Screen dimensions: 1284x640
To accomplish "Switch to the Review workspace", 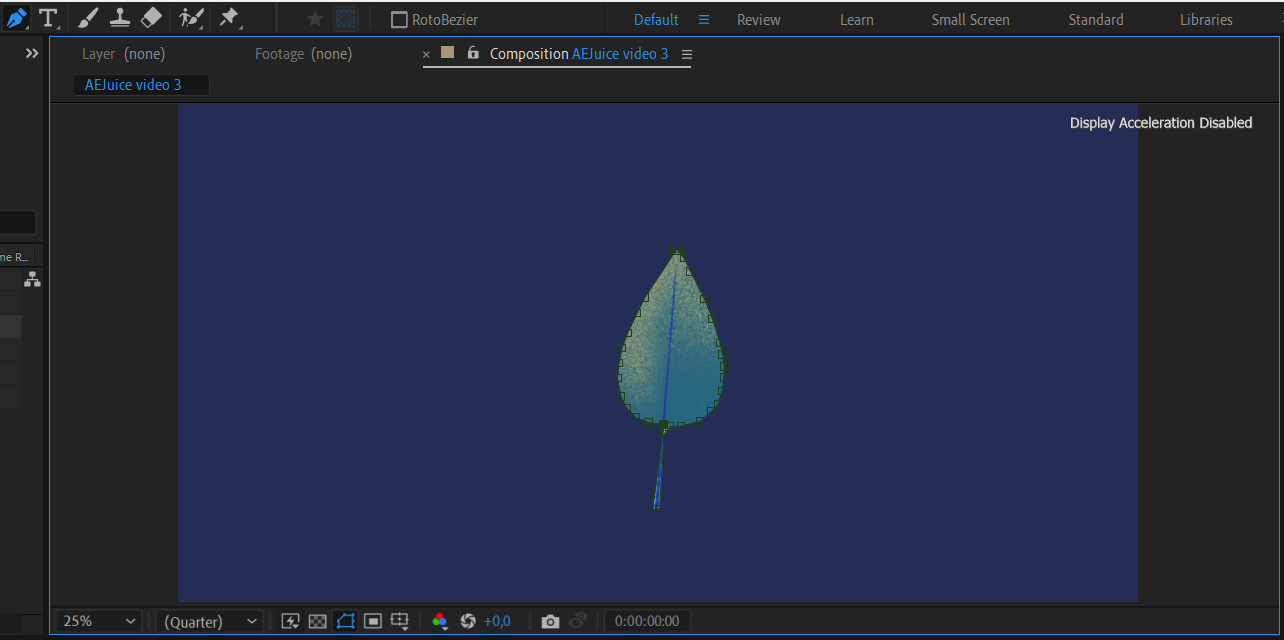I will click(759, 20).
